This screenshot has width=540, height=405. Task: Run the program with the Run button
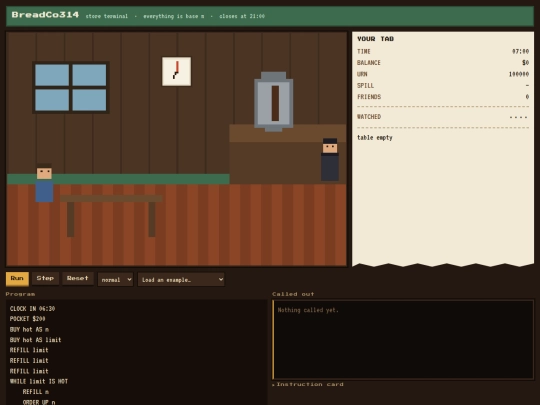tap(17, 279)
